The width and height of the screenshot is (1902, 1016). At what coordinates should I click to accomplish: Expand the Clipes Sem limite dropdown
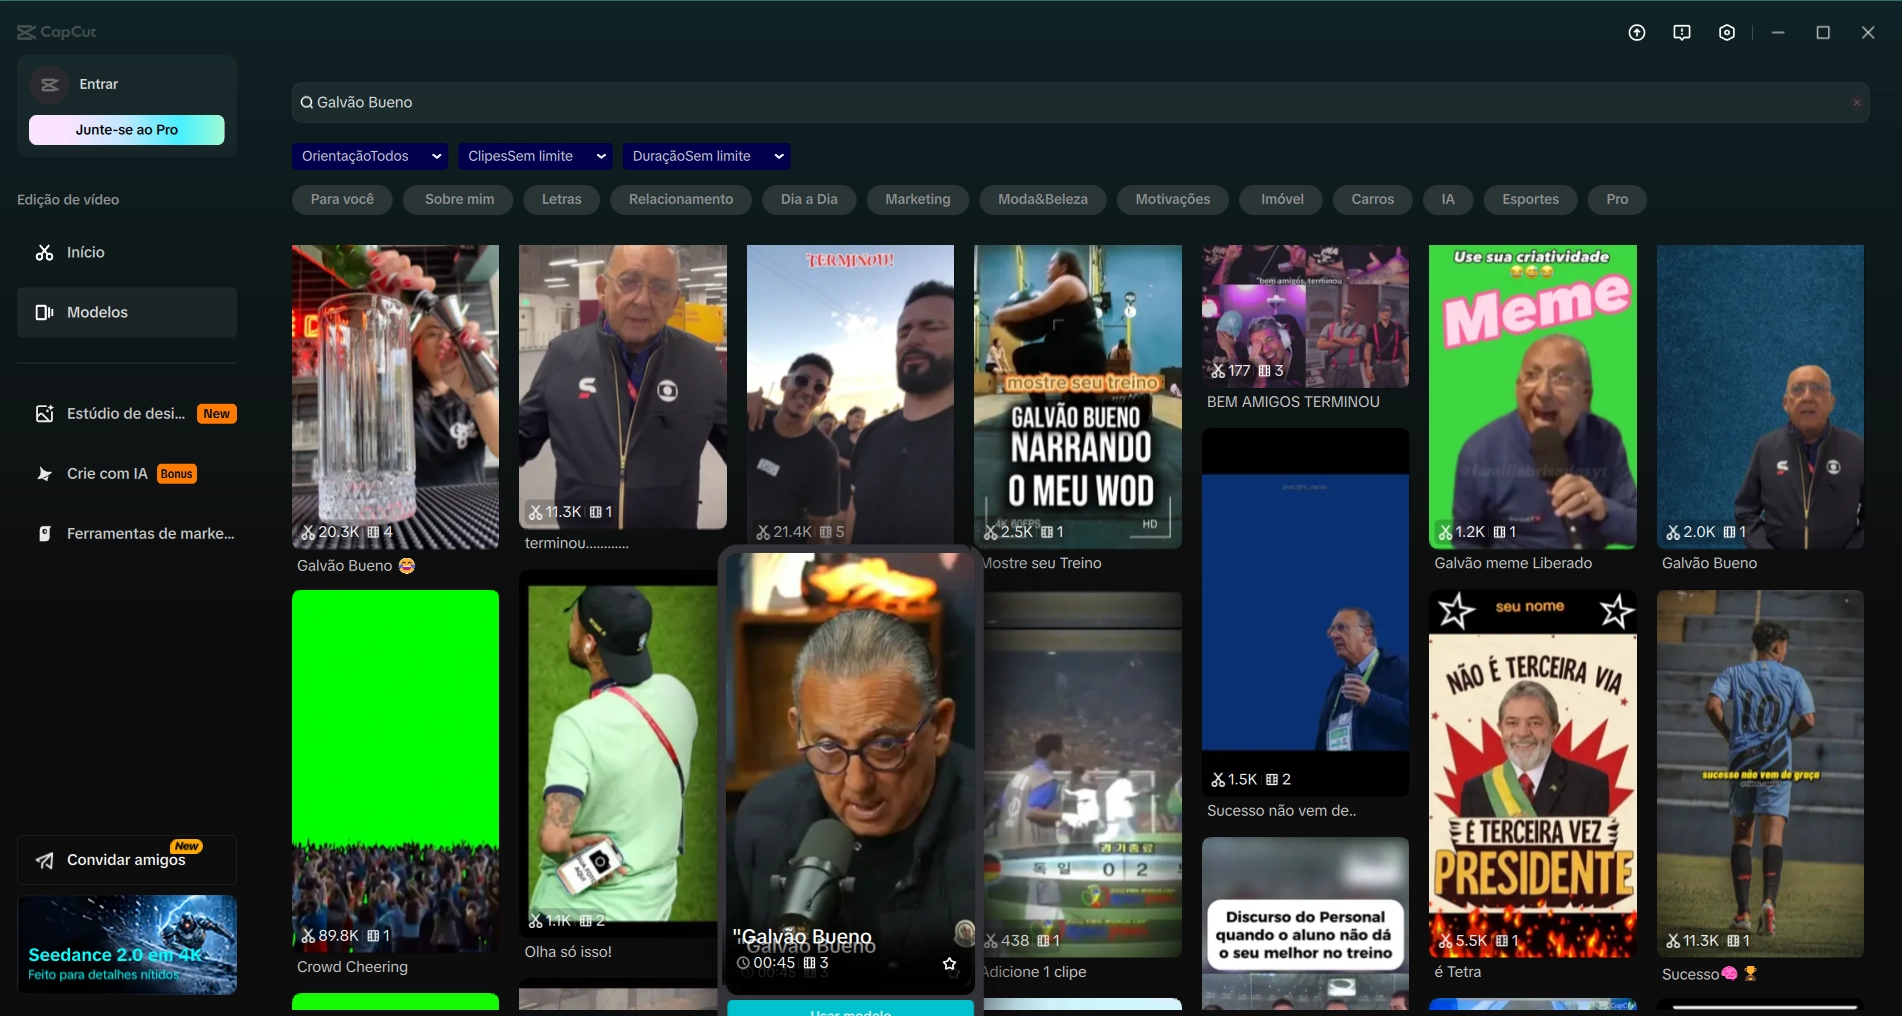point(535,156)
